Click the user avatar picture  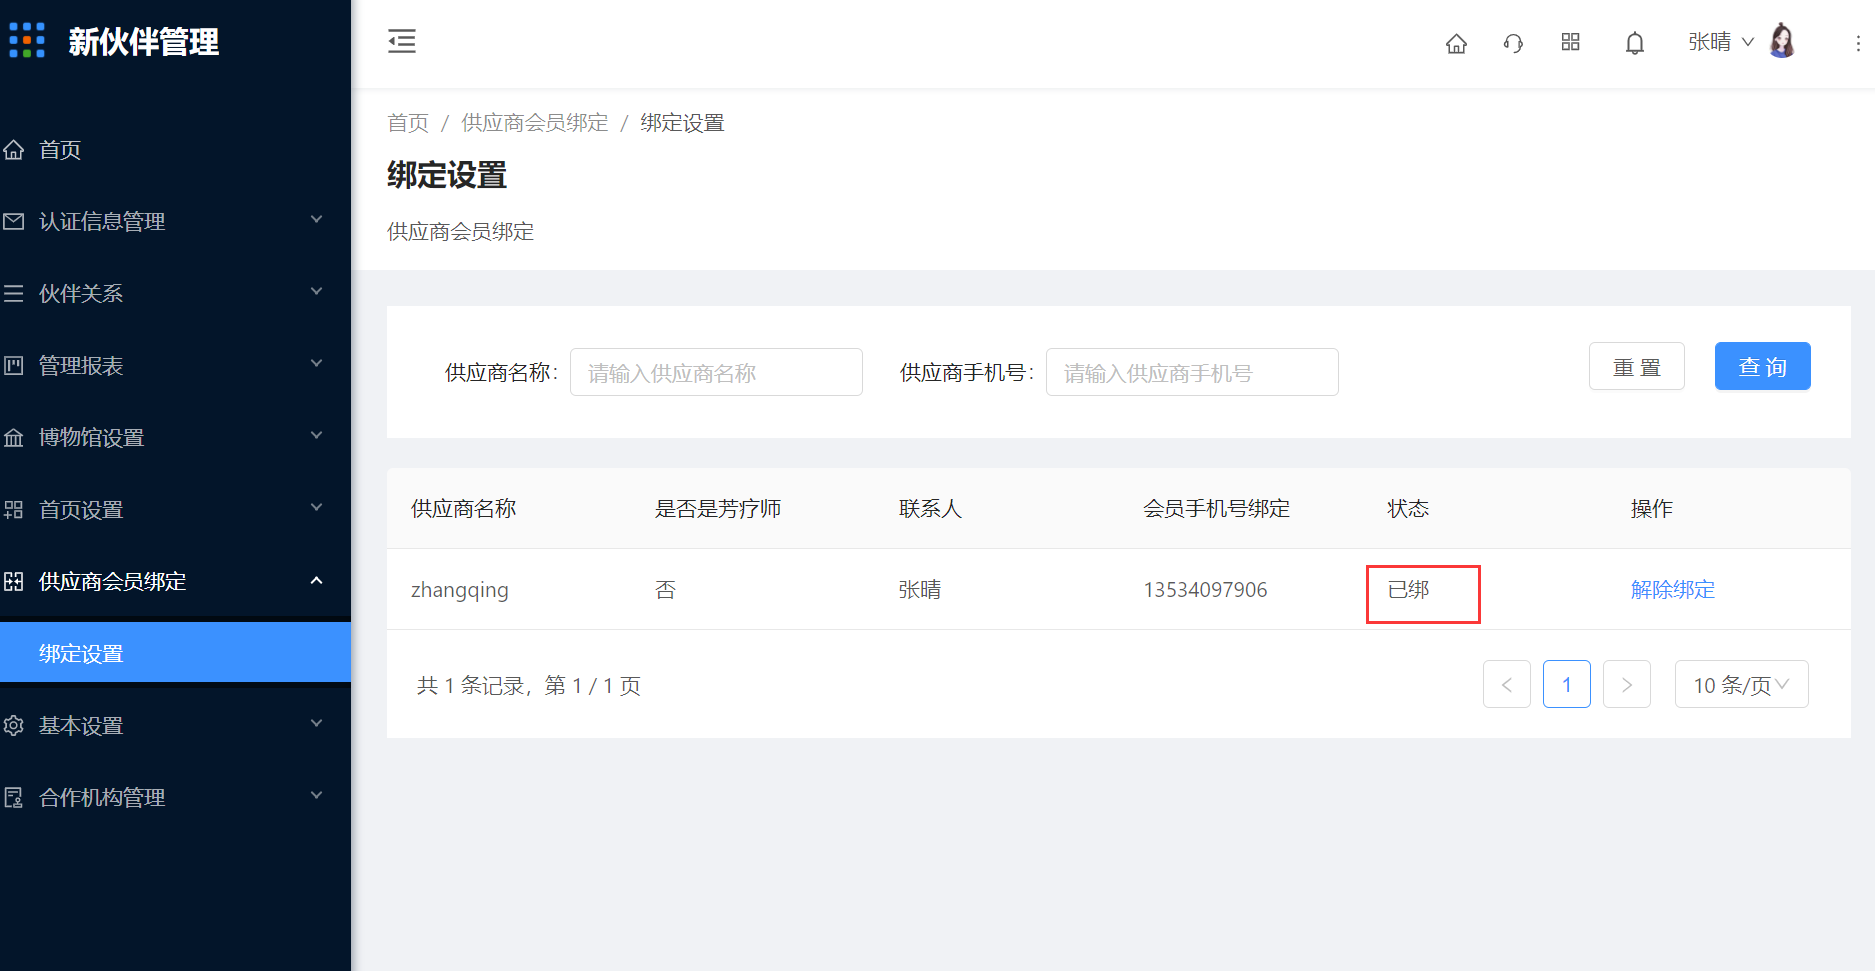1782,41
